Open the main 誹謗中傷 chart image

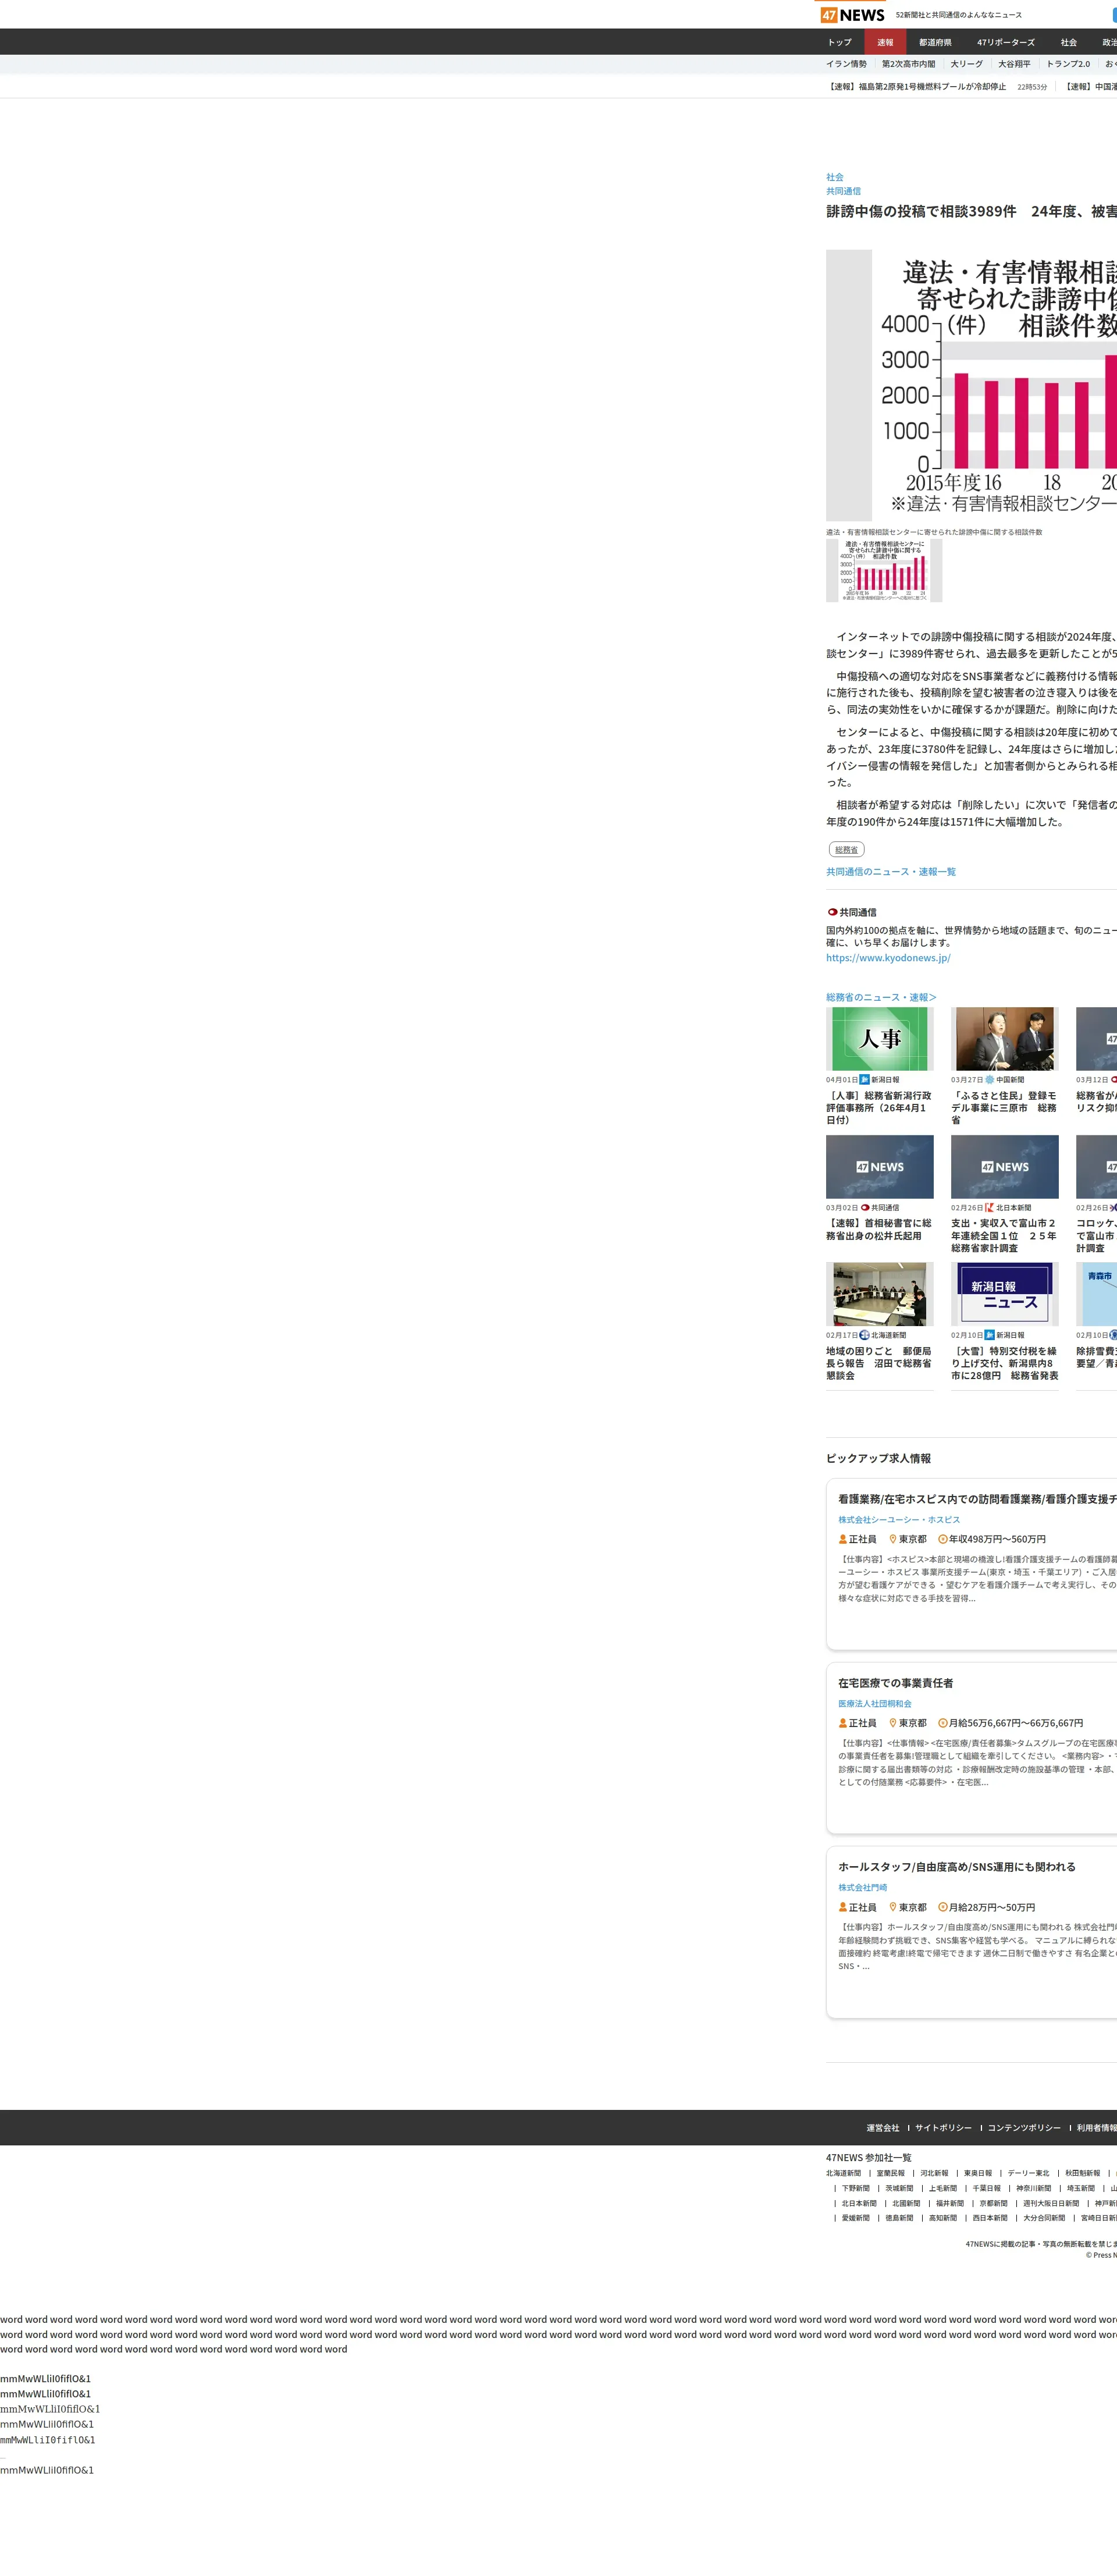click(971, 385)
